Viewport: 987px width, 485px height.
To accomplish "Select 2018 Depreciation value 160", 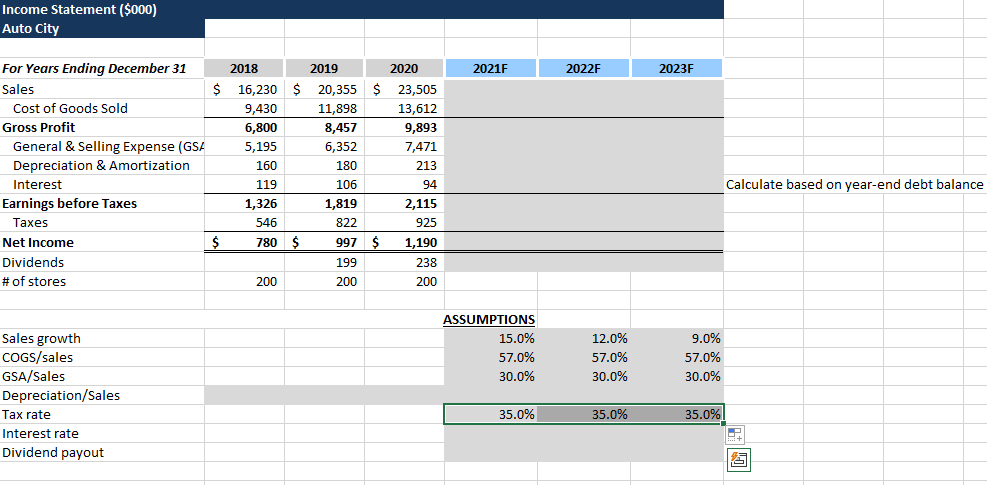I will pos(244,165).
